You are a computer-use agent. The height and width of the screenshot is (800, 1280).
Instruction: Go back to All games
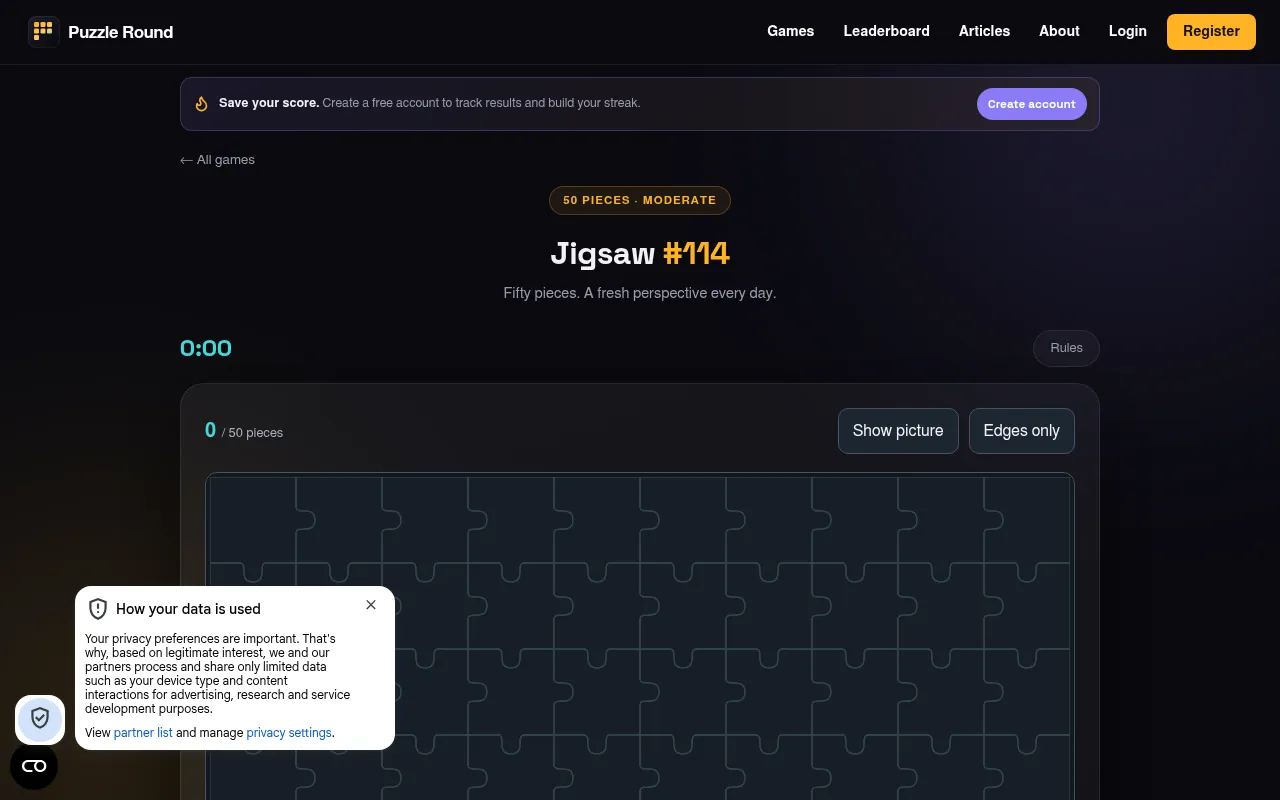(x=218, y=160)
